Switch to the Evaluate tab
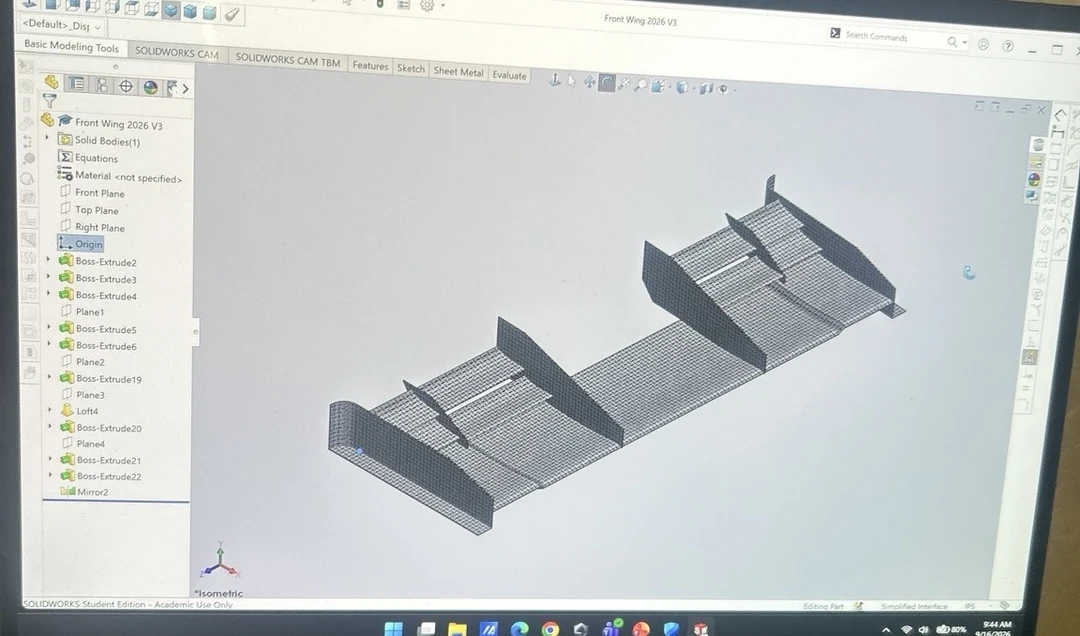Image resolution: width=1080 pixels, height=636 pixels. [509, 75]
